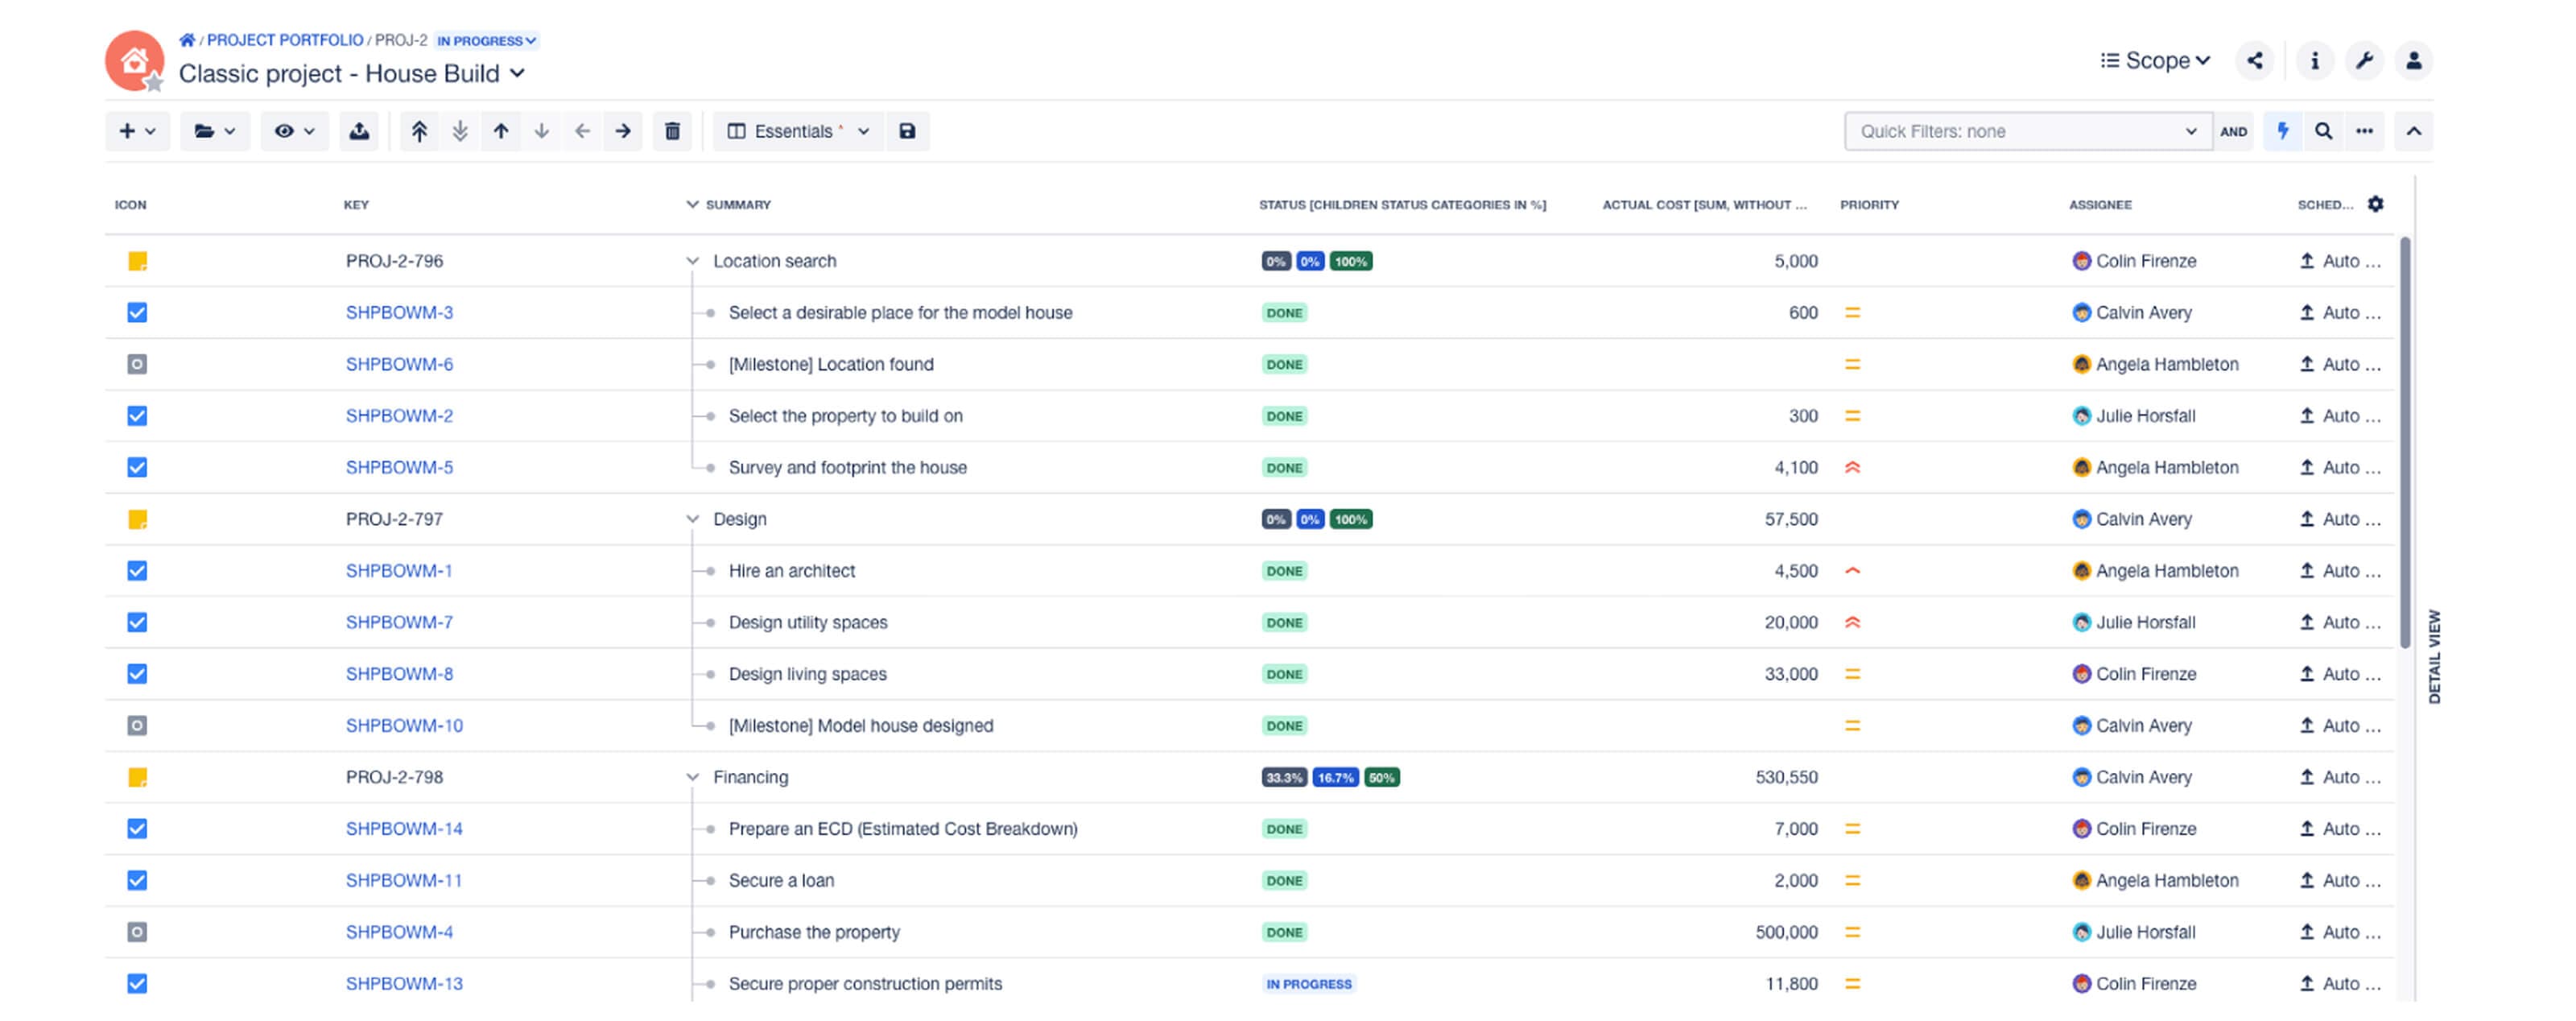Viewport: 2576px width, 1021px height.
Task: Click the share icon
Action: pos(2255,61)
